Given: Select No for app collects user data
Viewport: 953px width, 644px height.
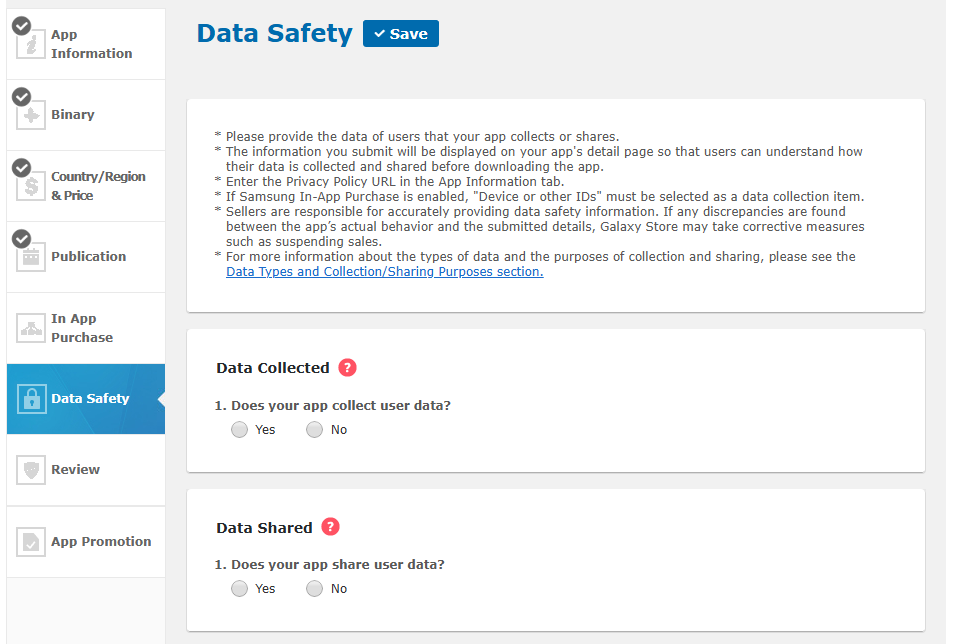Looking at the screenshot, I should [x=315, y=430].
